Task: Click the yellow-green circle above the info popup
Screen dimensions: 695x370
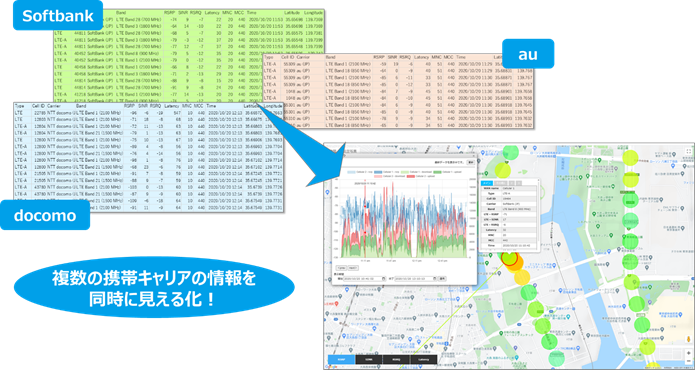Action: click(503, 171)
